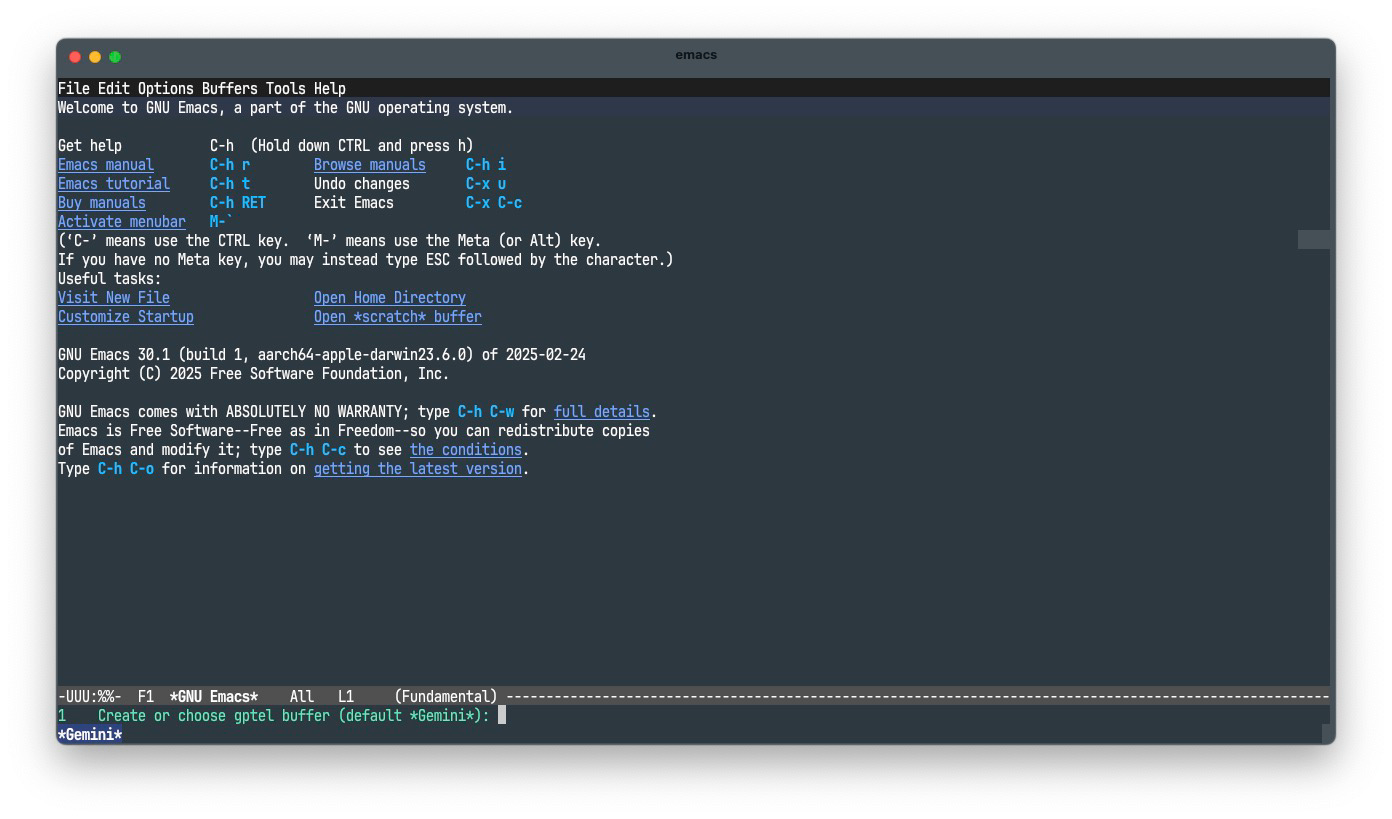This screenshot has height=819, width=1392.
Task: Open the File menu
Action: 74,88
